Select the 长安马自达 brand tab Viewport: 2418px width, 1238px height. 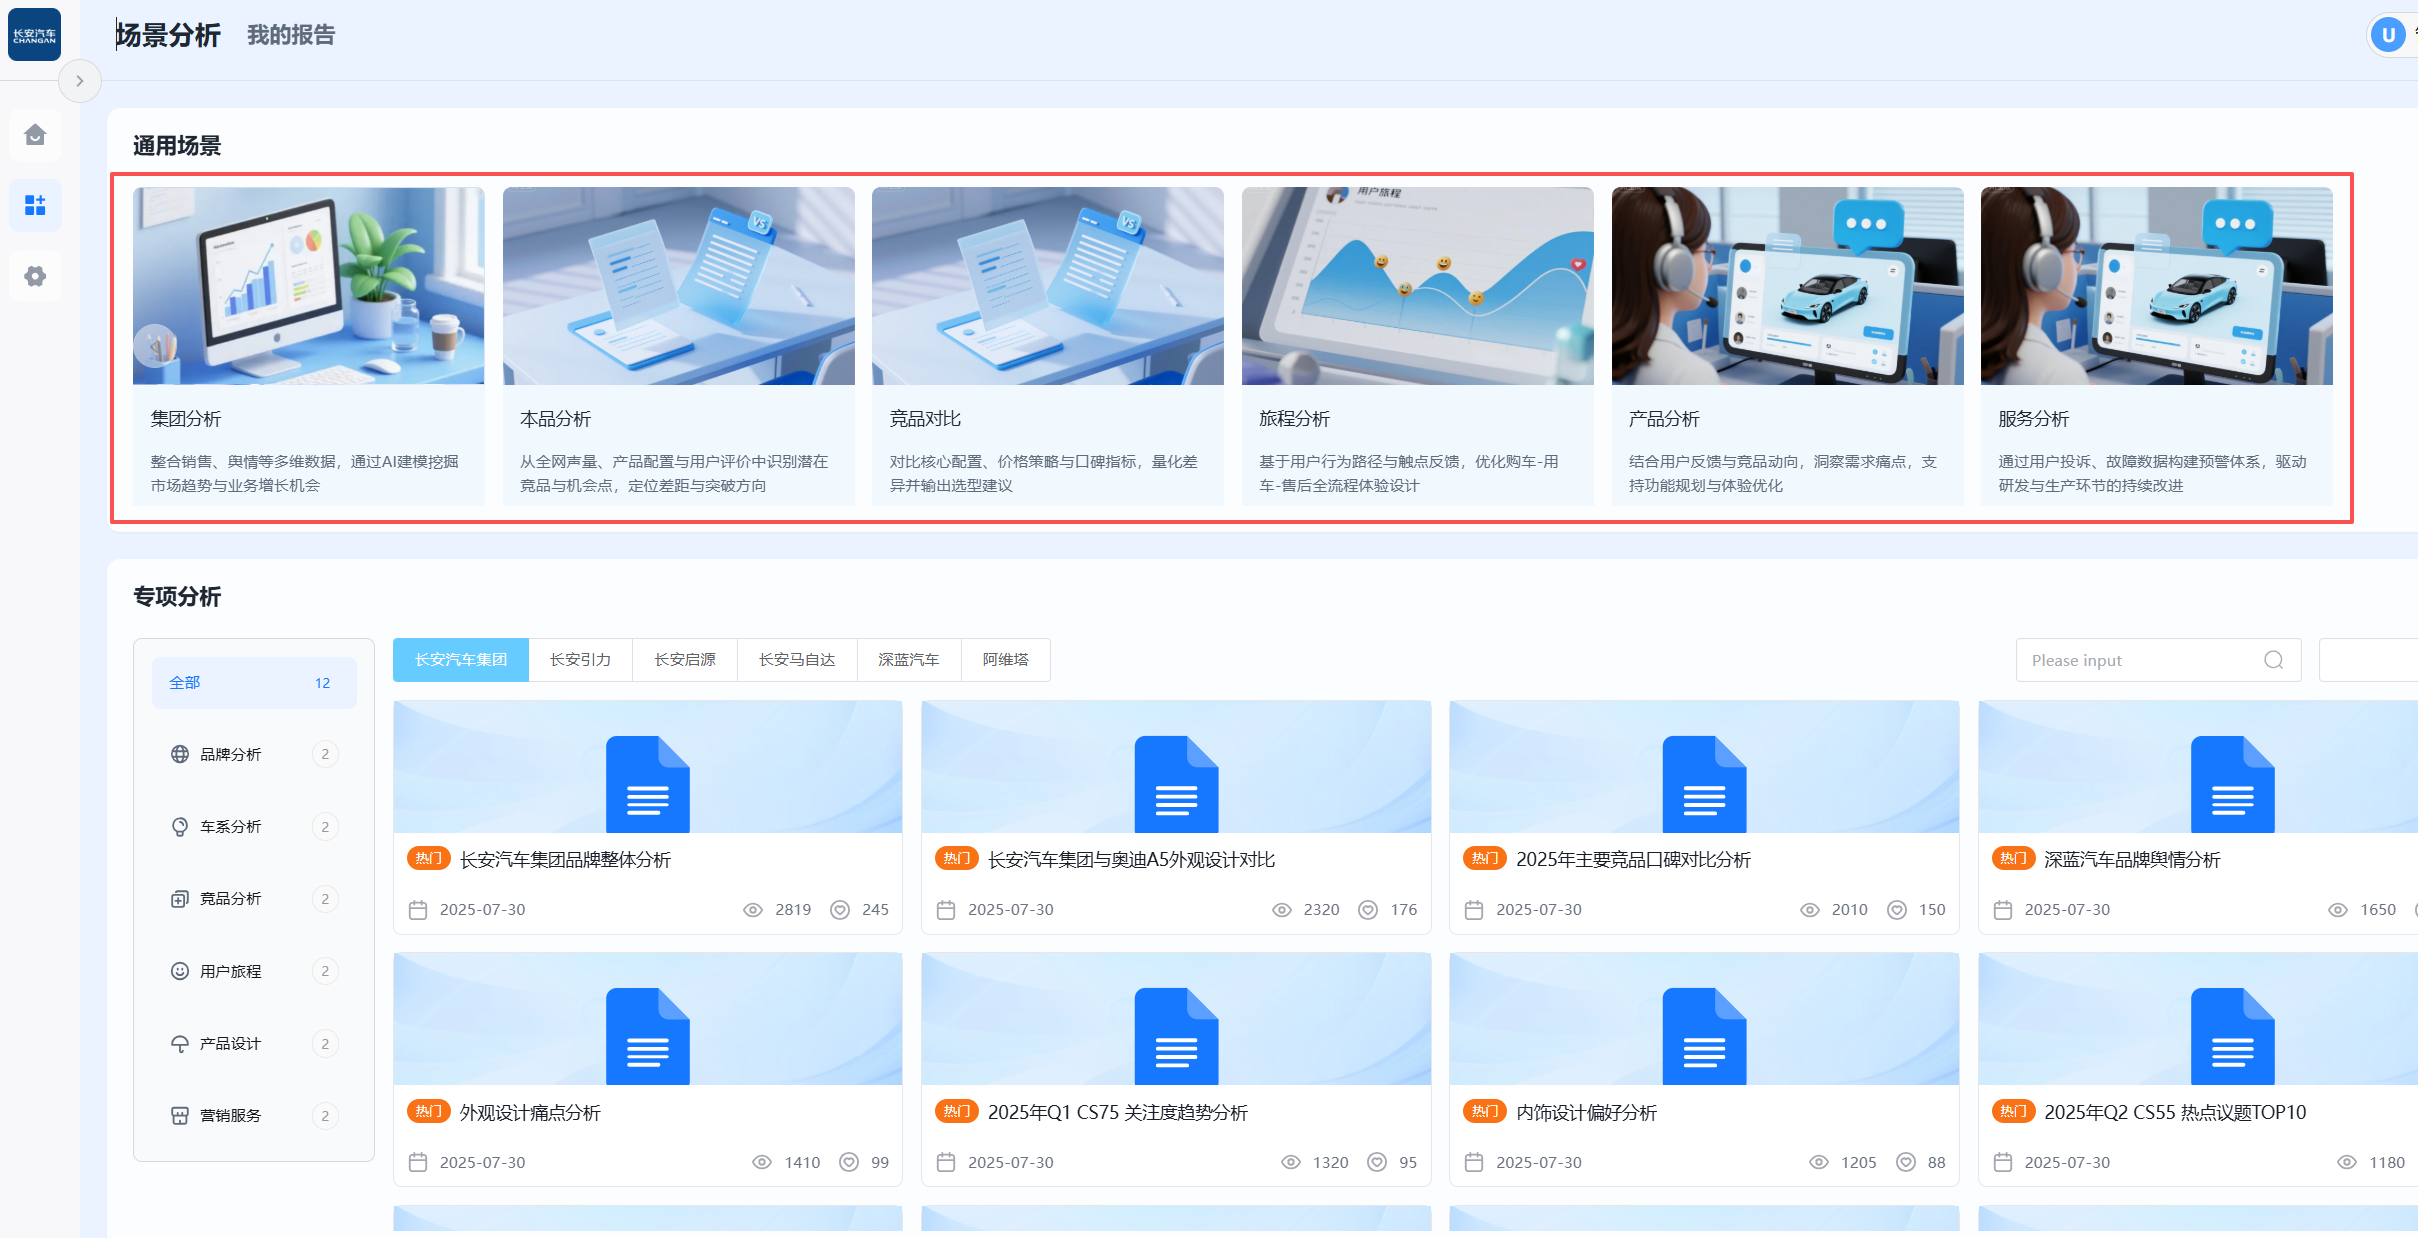(797, 660)
